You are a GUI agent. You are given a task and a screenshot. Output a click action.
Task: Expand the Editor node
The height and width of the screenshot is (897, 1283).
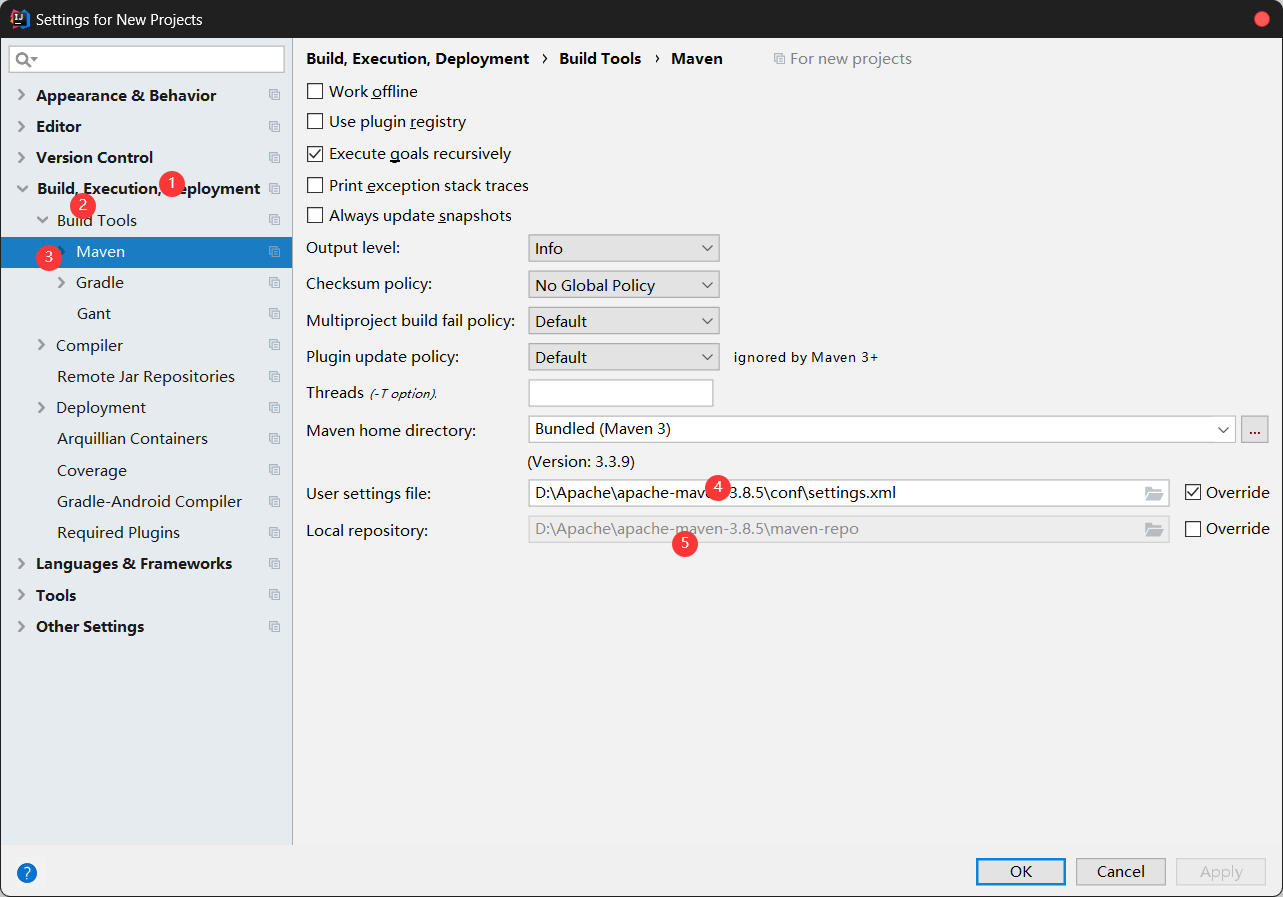21,126
